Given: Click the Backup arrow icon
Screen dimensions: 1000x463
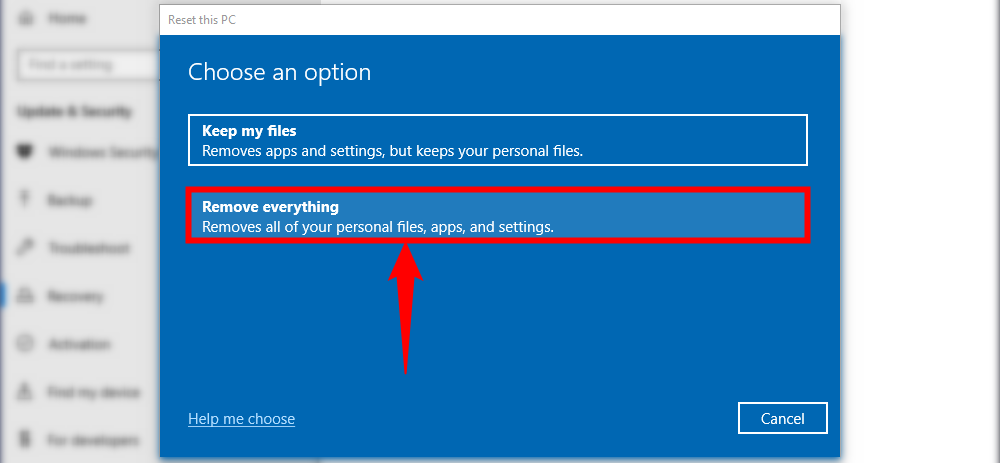Looking at the screenshot, I should pyautogui.click(x=24, y=201).
